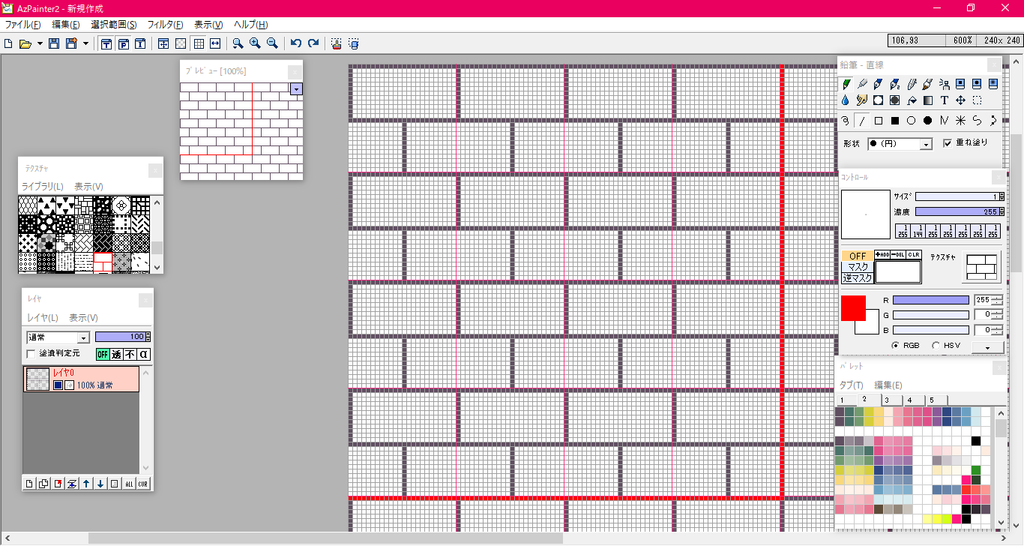Open dropdown arrow next to save-as icon
This screenshot has width=1024, height=546.
(86, 44)
